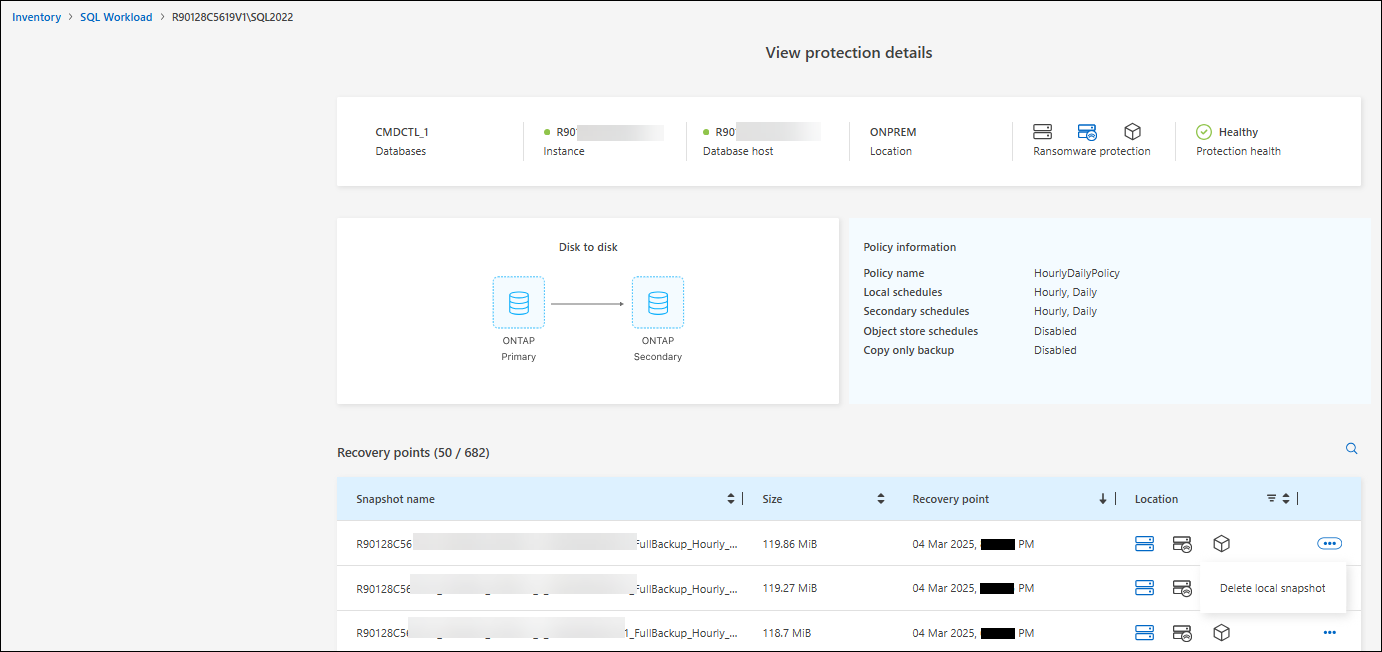Viewport: 1382px width, 652px height.
Task: Open the first row's three-dot actions menu
Action: coord(1329,544)
